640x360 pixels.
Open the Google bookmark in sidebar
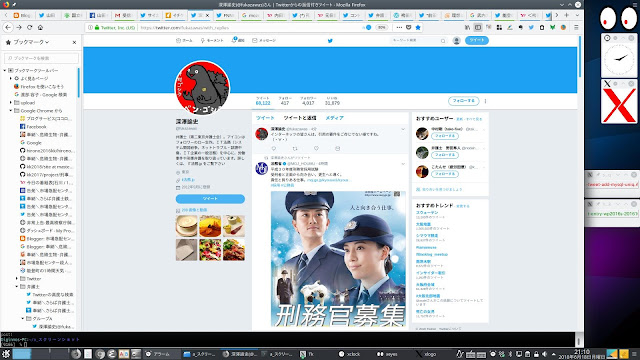[x=31, y=142]
